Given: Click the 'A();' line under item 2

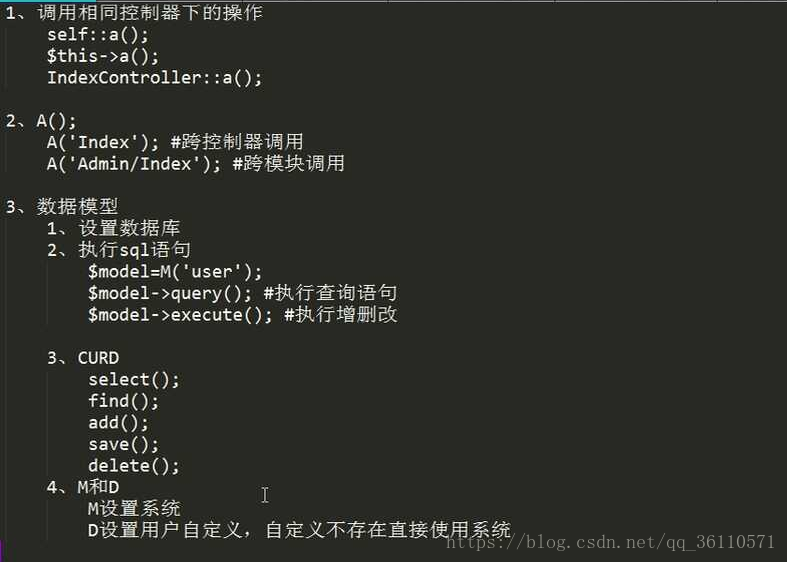Looking at the screenshot, I should click(56, 121).
